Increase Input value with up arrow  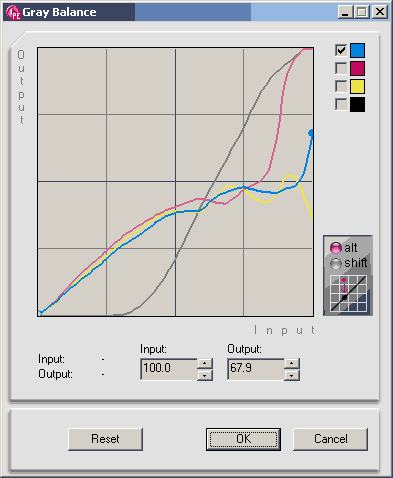point(205,363)
